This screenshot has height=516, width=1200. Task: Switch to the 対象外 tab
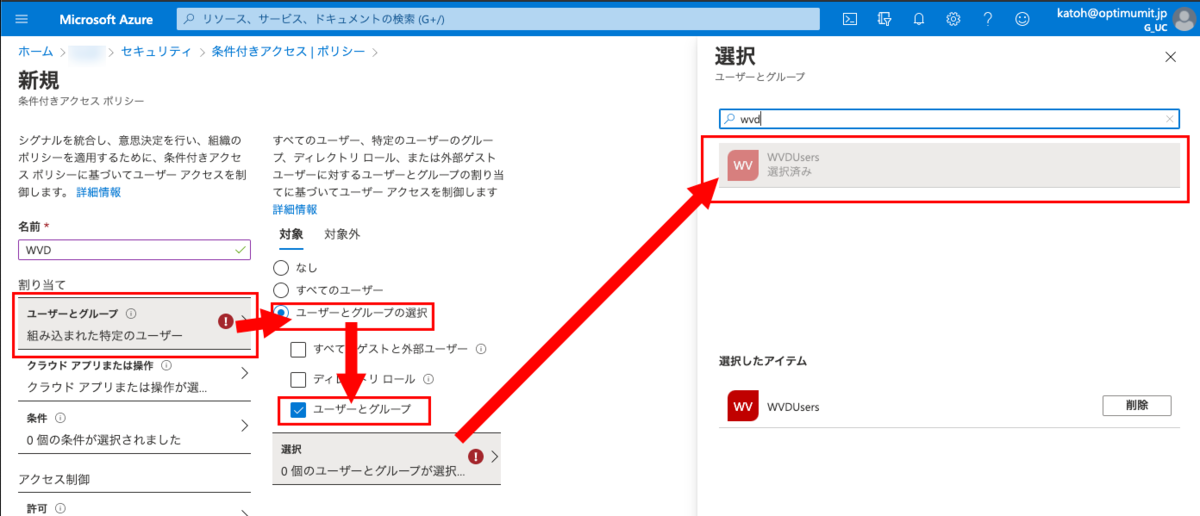pos(342,234)
